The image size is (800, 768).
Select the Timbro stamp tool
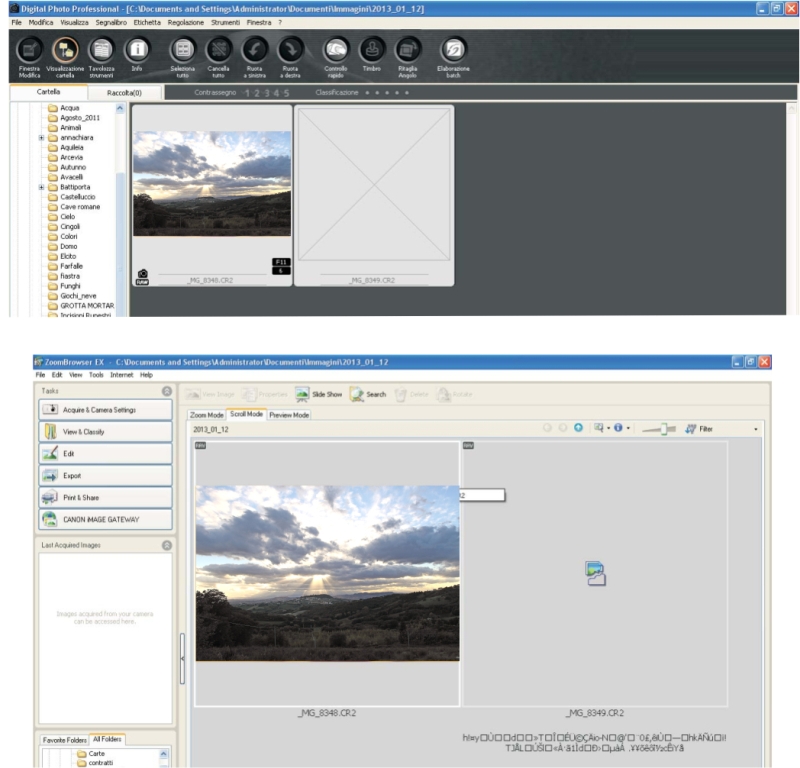[371, 51]
